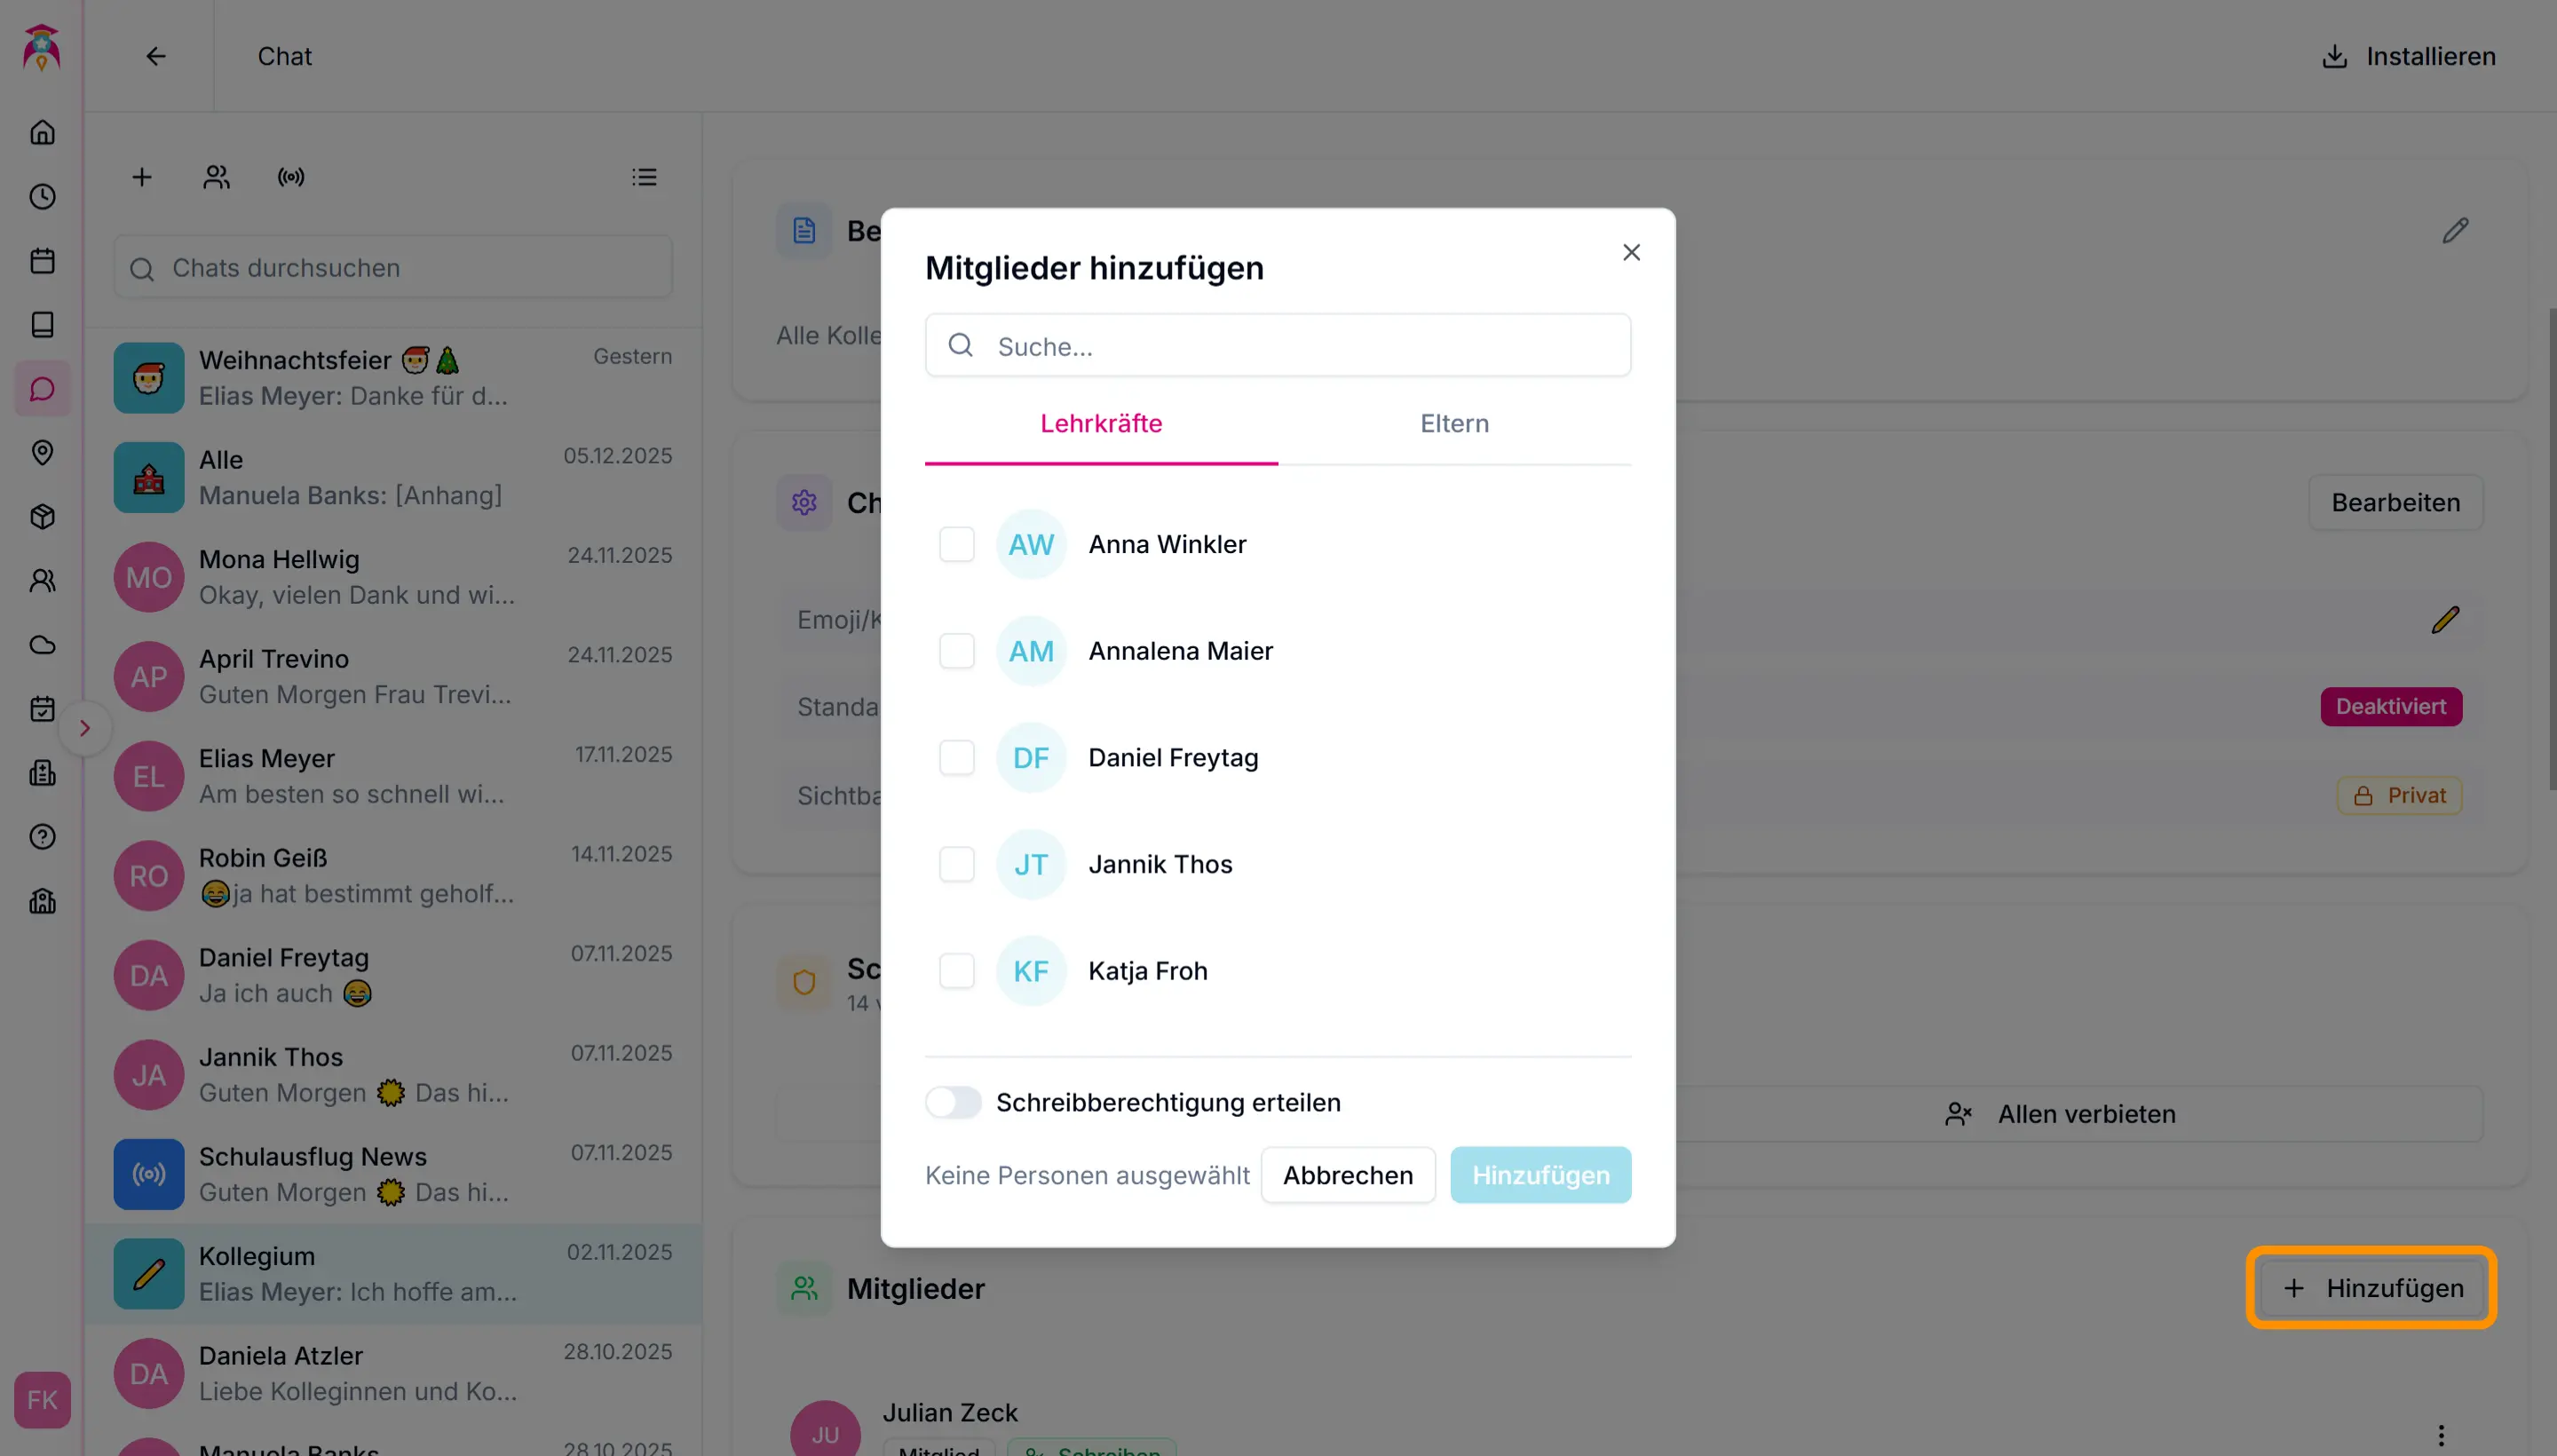Select the Daniel Freytag checkbox

tap(956, 757)
